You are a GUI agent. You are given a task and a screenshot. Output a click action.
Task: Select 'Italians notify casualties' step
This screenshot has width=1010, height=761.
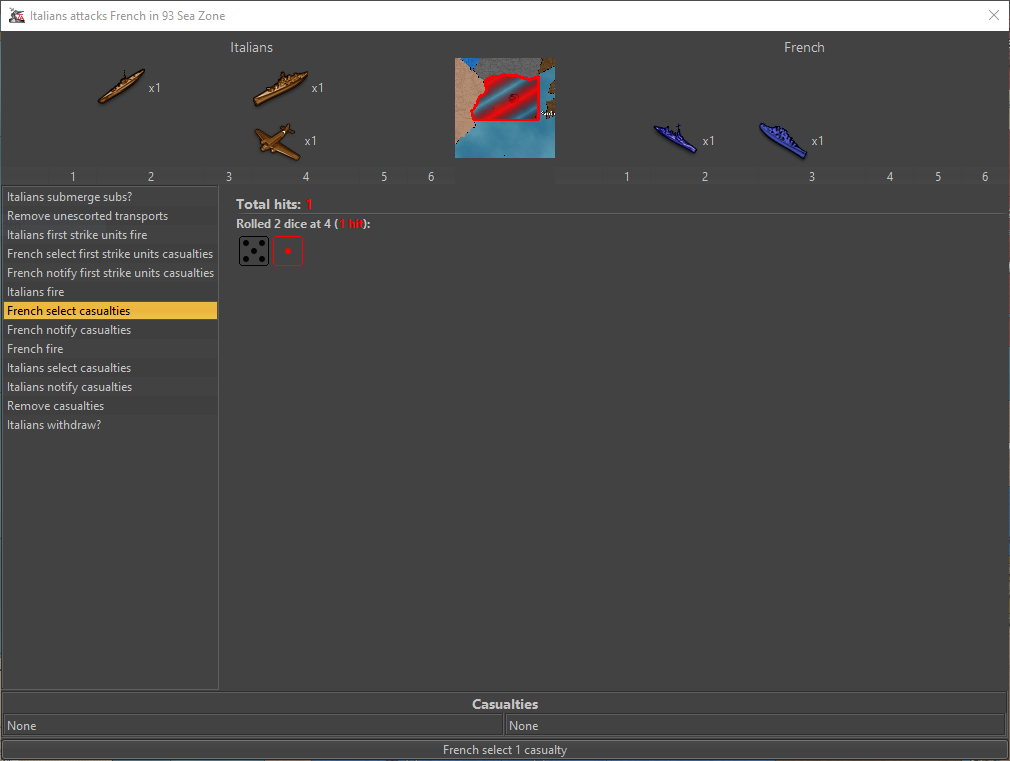110,387
